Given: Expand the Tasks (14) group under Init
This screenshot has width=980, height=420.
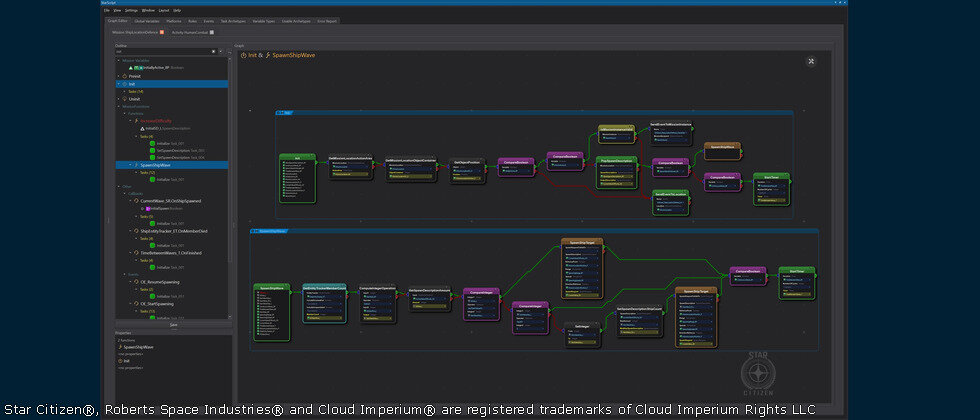Looking at the screenshot, I should tap(124, 91).
